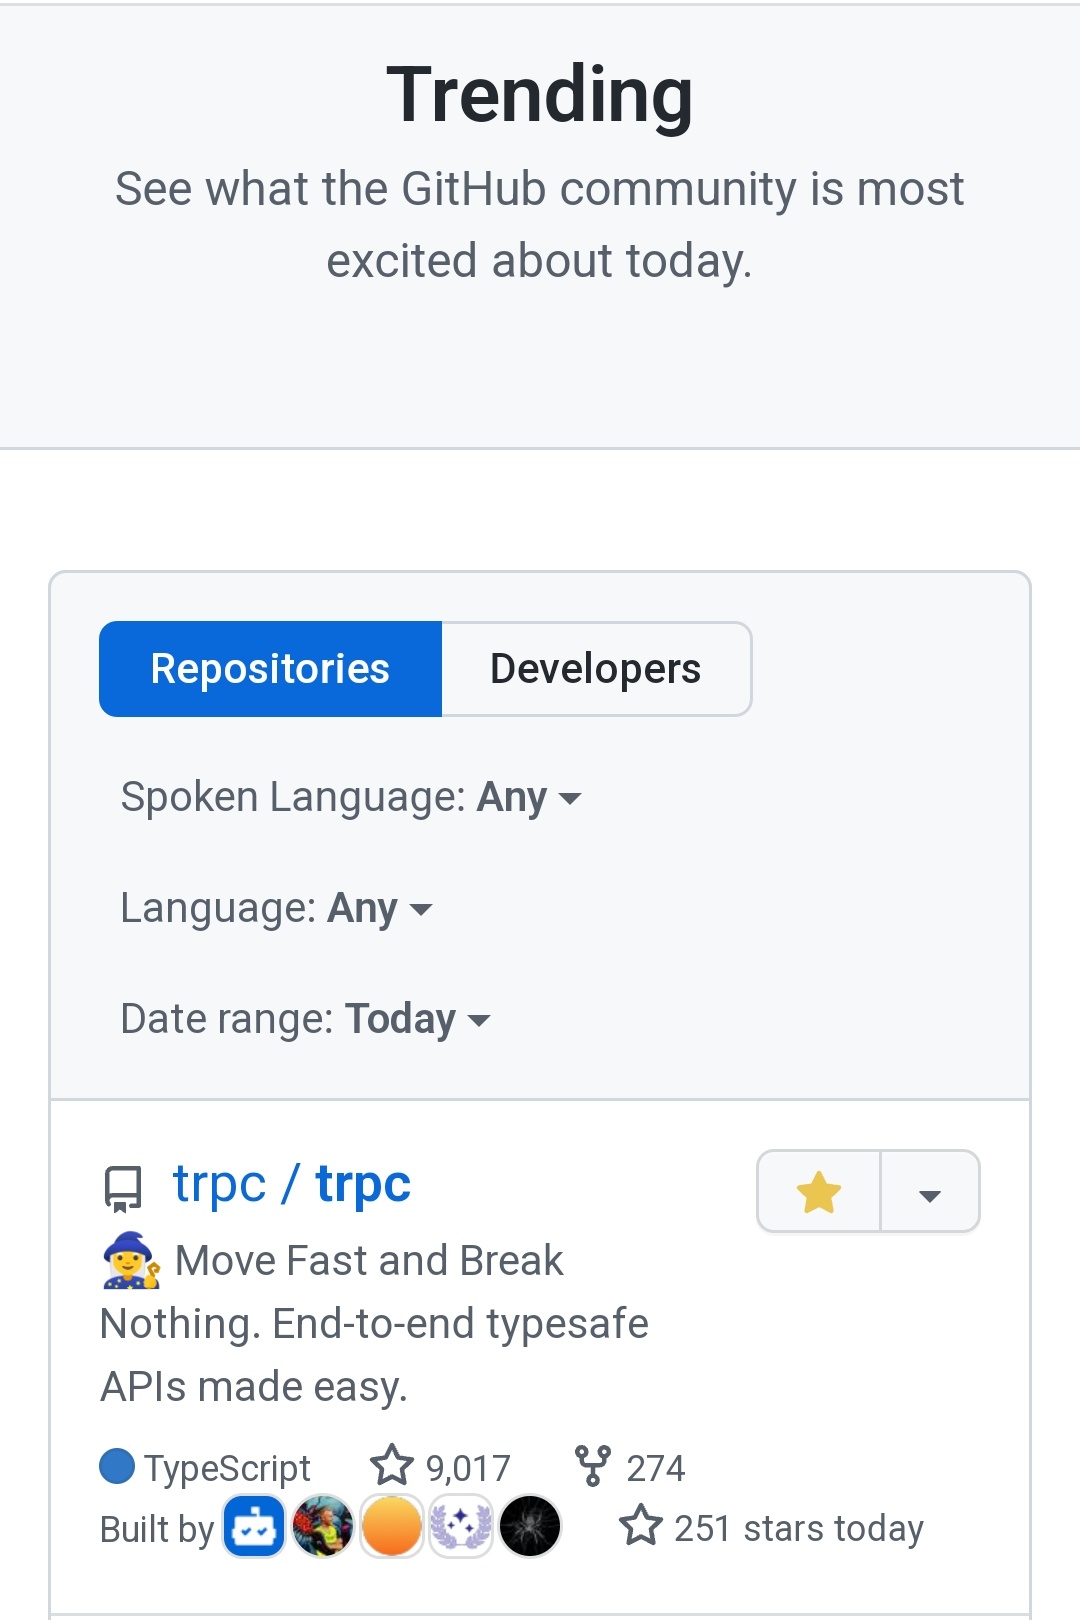Switch to the Developers tab
The width and height of the screenshot is (1080, 1620).
pos(596,669)
